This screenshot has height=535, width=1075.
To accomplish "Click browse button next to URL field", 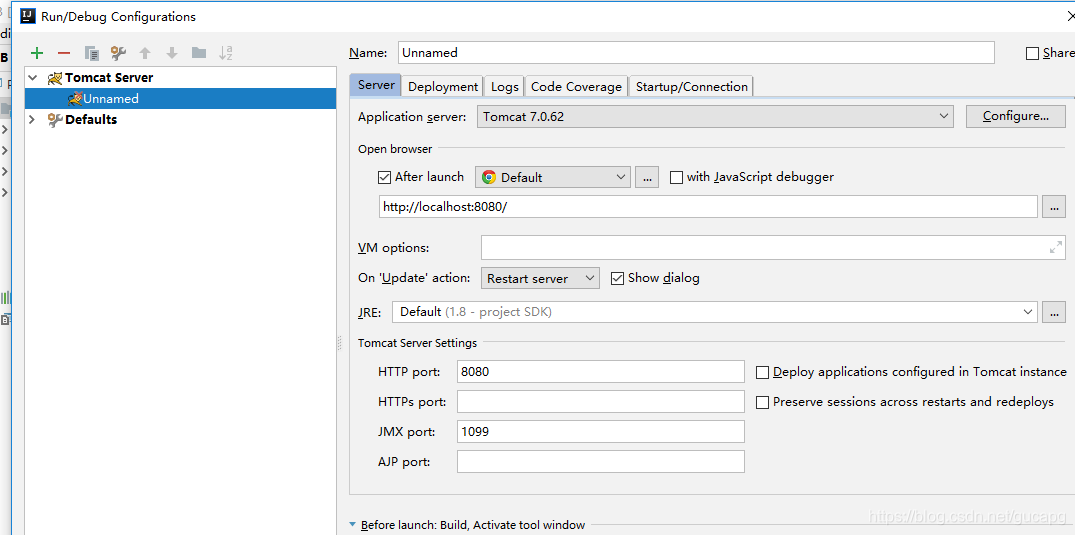I will tap(1054, 206).
